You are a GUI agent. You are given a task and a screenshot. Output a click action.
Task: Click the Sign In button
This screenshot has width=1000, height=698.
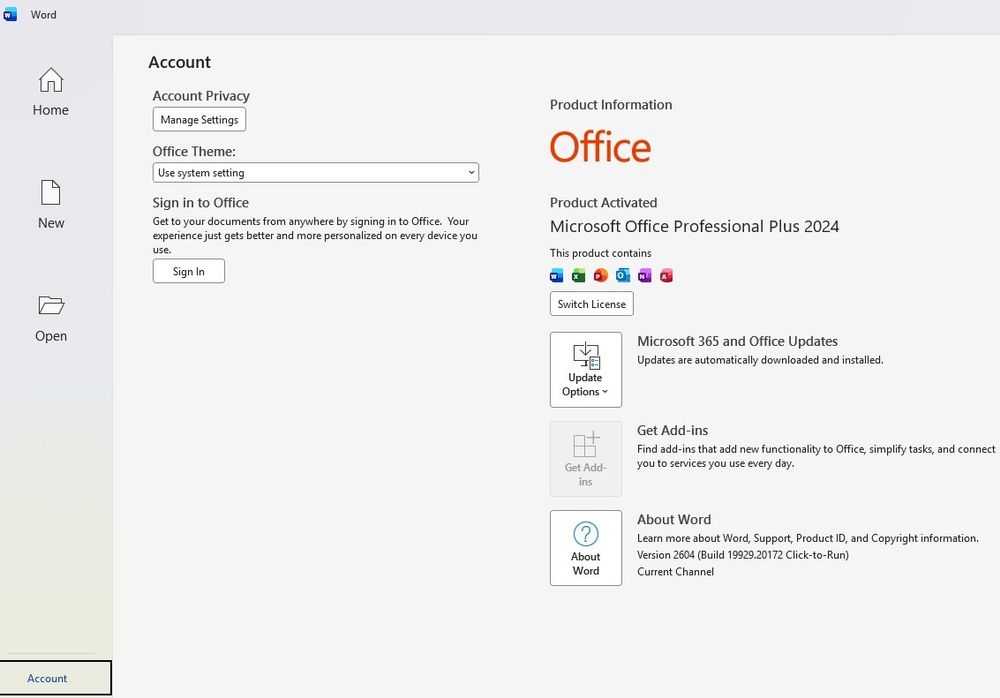189,271
